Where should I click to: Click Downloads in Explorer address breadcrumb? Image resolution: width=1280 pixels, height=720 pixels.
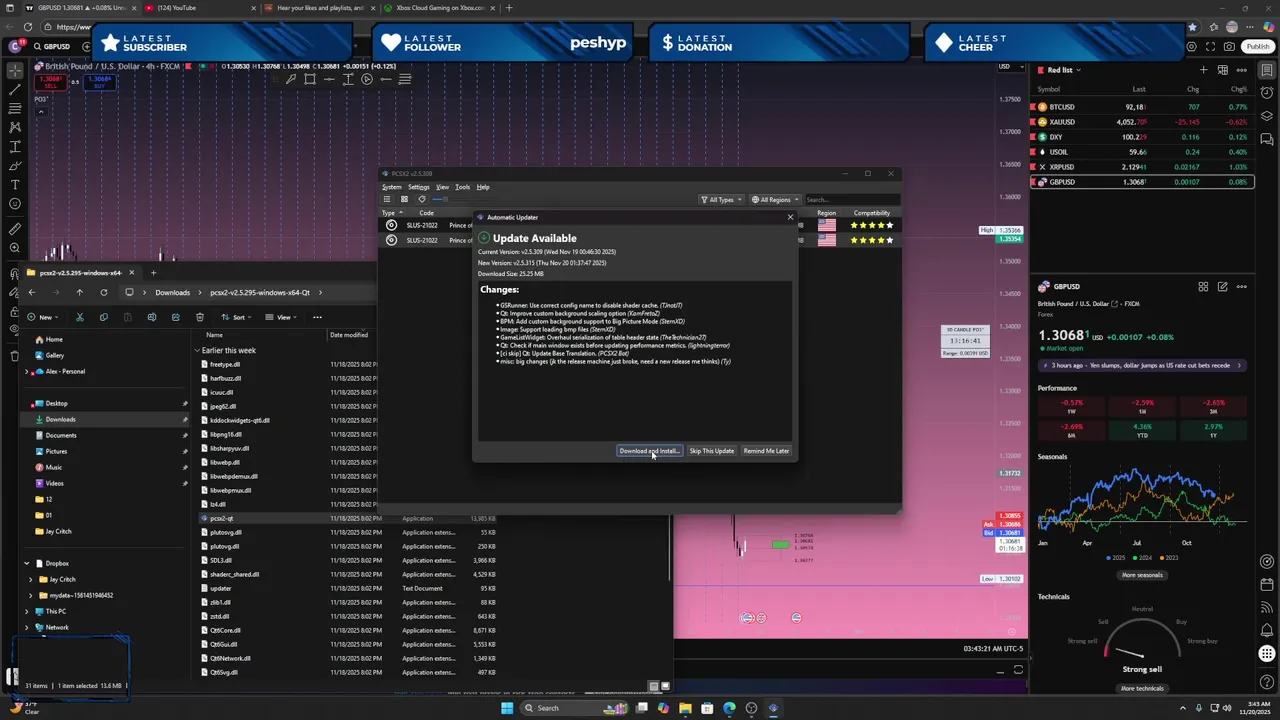(x=172, y=293)
